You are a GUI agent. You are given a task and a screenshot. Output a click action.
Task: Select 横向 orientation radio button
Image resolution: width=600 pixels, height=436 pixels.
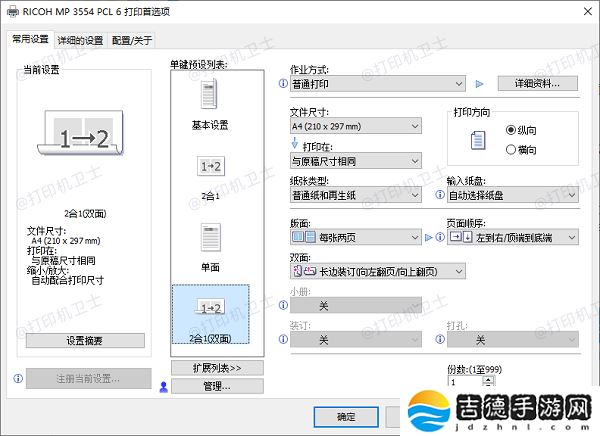pos(511,149)
